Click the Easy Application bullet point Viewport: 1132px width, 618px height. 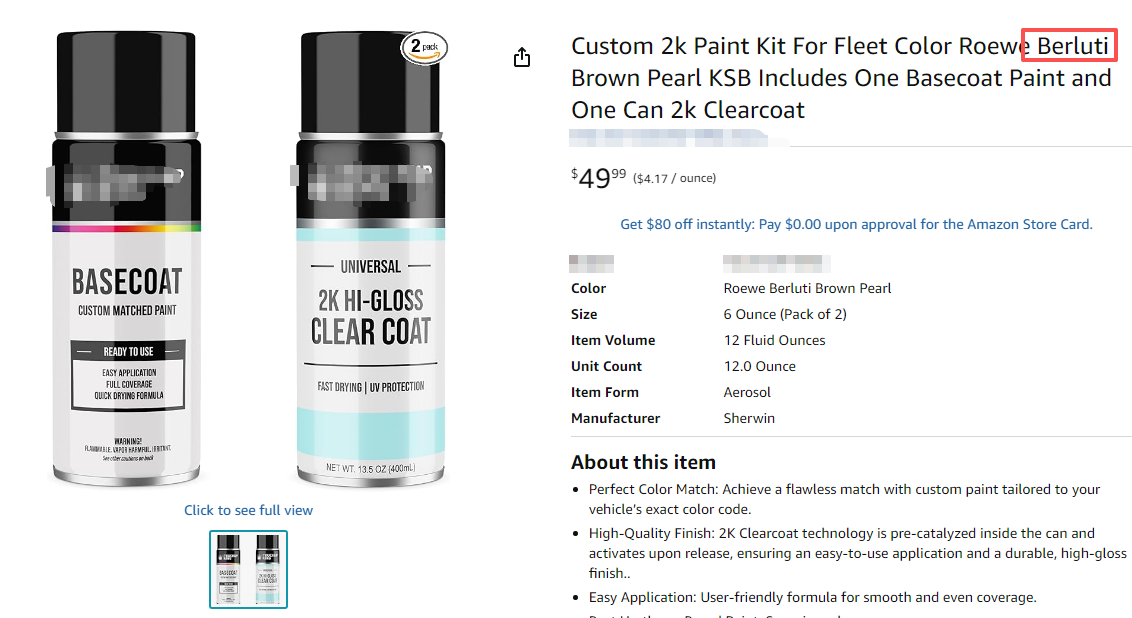[x=811, y=597]
